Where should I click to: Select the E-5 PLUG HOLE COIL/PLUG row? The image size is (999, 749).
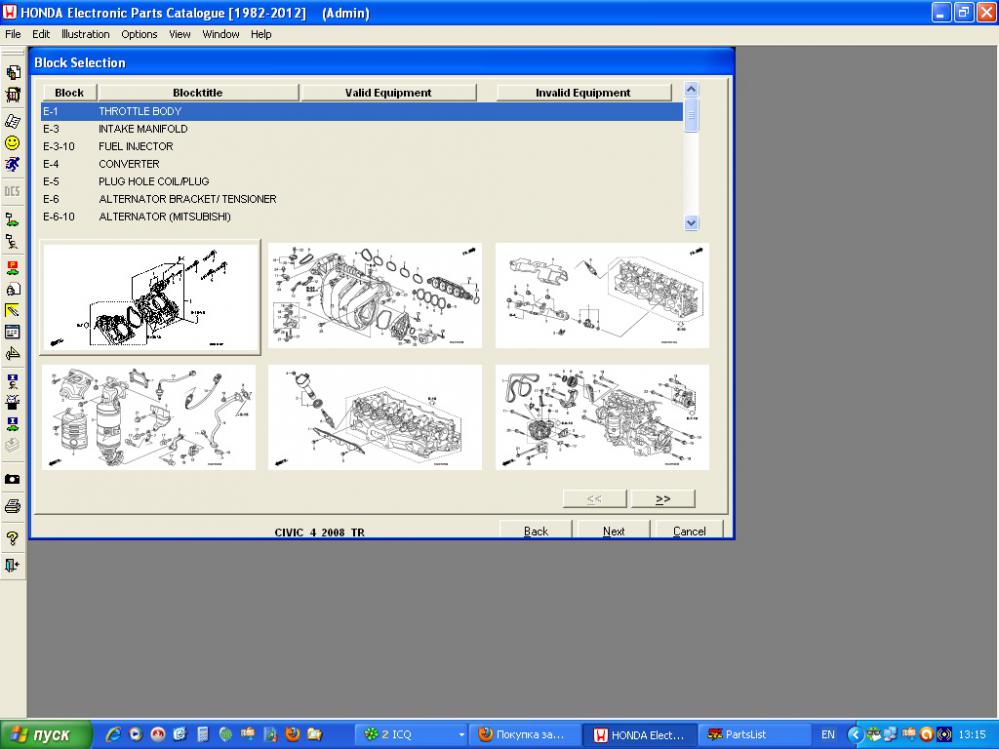pos(362,182)
